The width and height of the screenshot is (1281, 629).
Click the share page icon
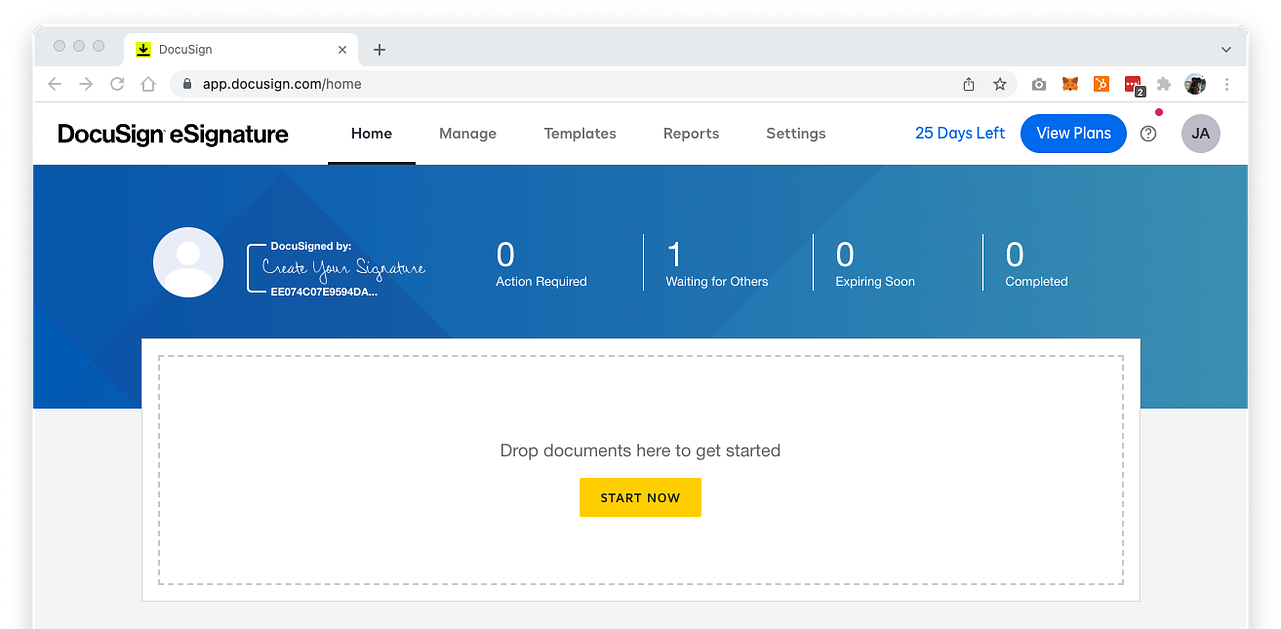(968, 84)
